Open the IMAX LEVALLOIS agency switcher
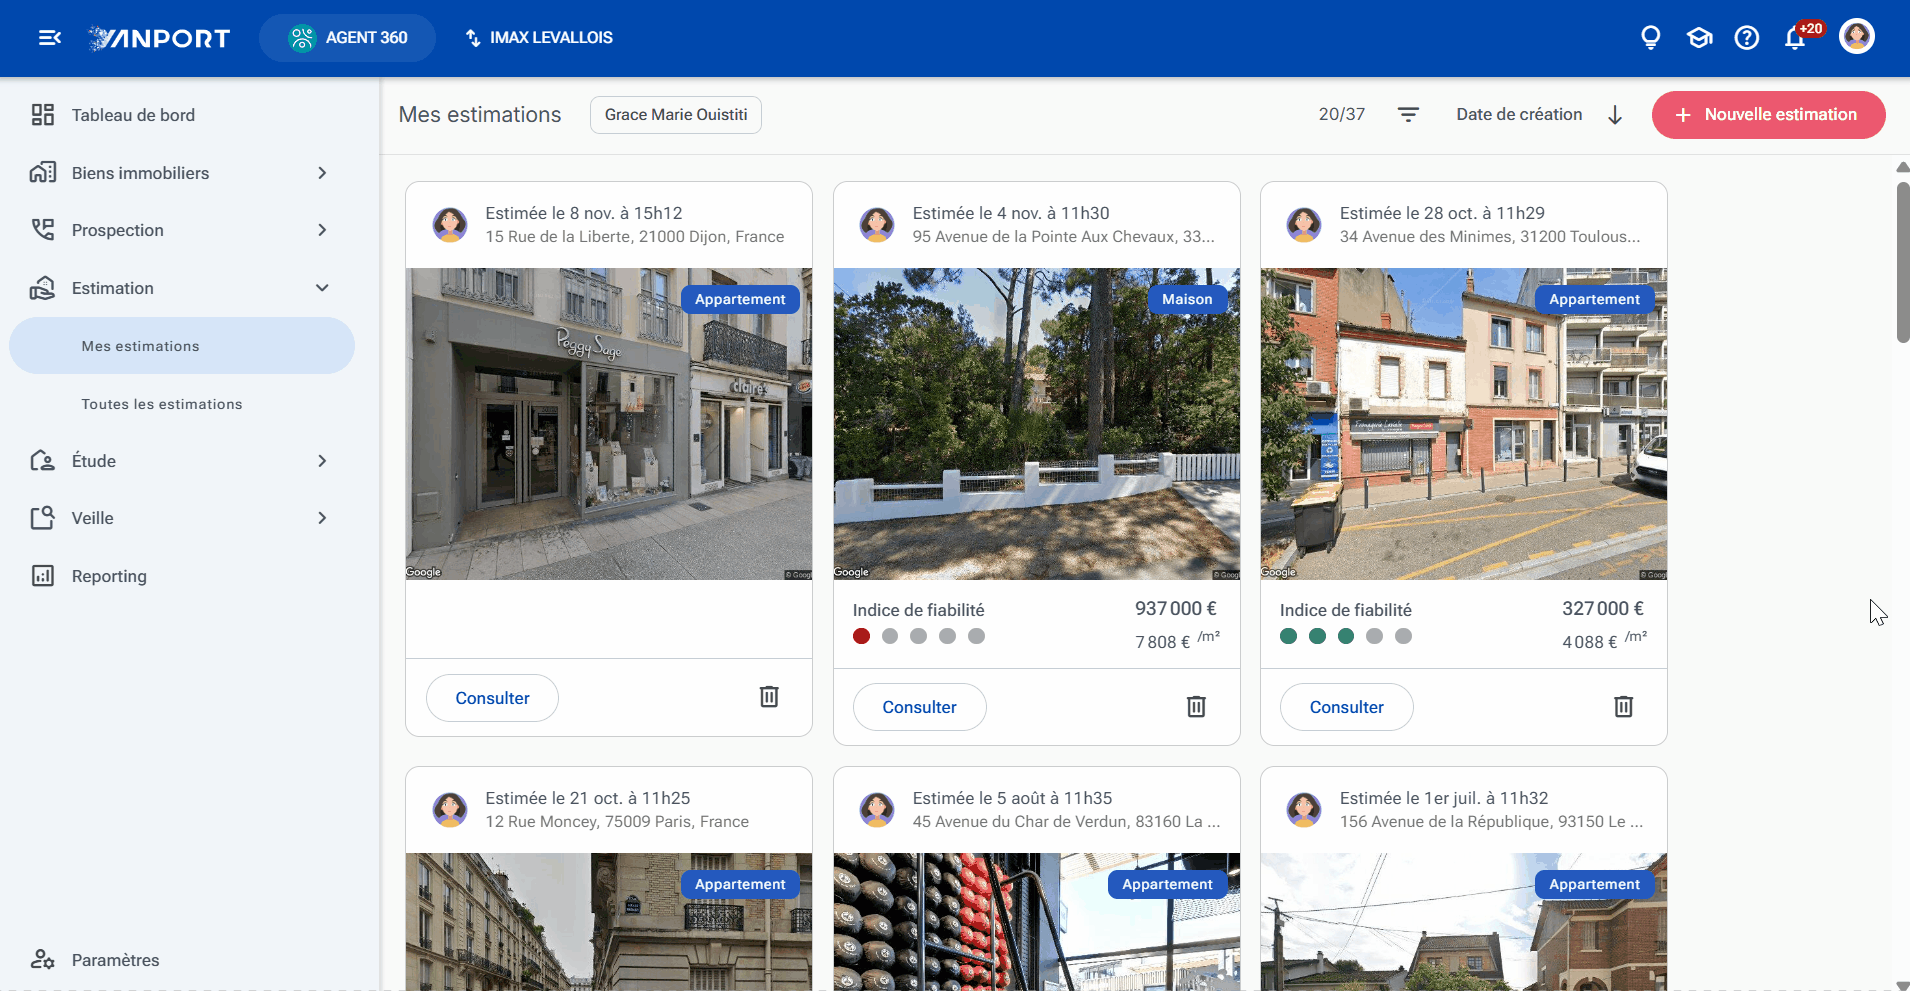 (x=539, y=38)
